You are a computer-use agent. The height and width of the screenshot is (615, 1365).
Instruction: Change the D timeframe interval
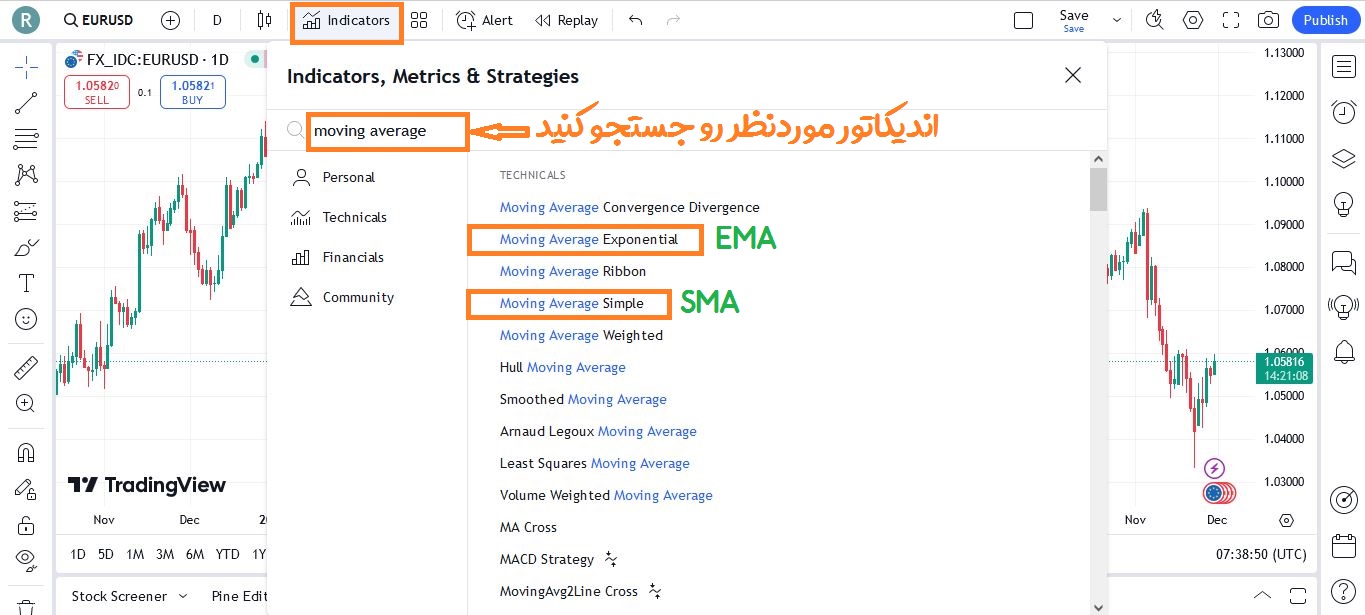point(217,20)
